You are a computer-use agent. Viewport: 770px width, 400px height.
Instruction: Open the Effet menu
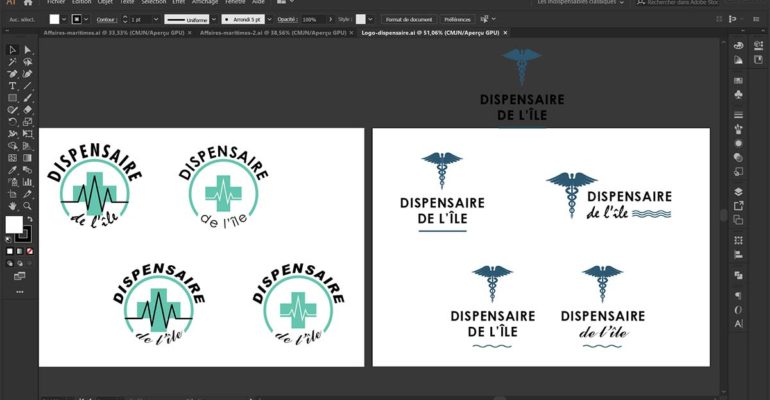coord(178,3)
